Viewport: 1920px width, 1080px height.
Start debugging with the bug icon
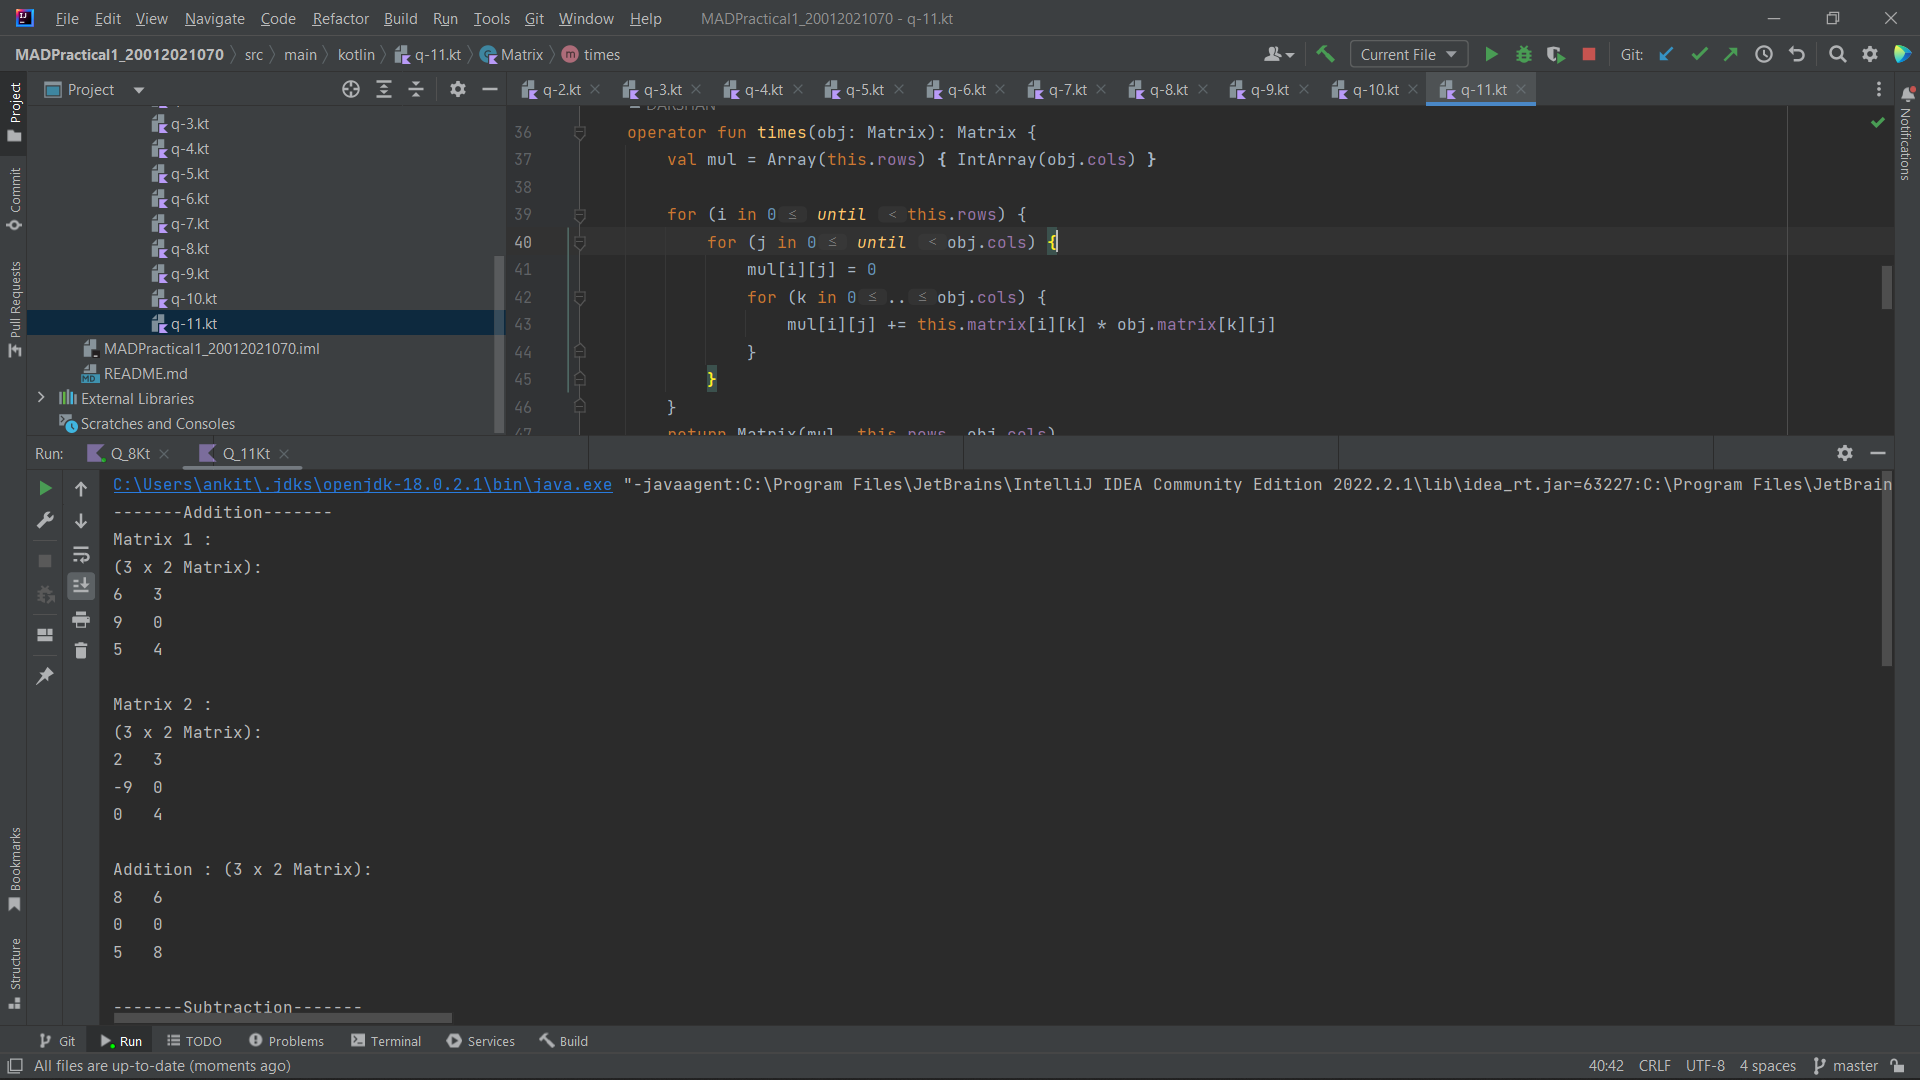click(x=1523, y=54)
